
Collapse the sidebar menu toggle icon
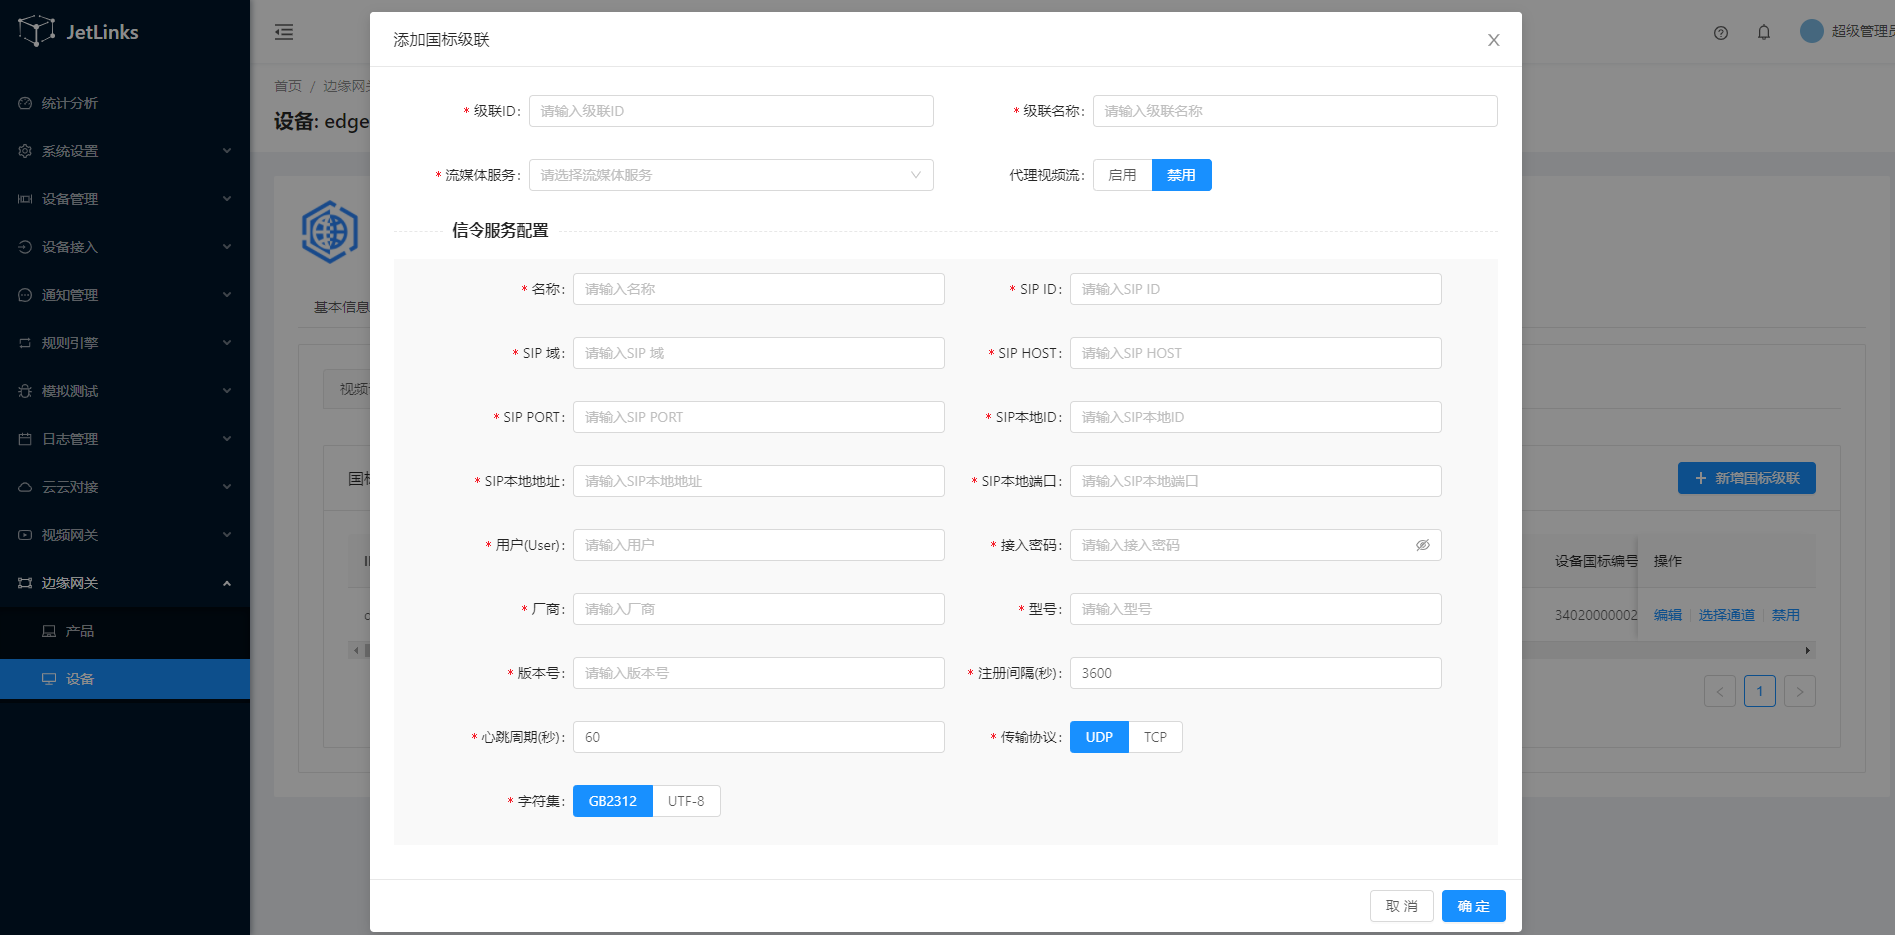click(x=284, y=32)
